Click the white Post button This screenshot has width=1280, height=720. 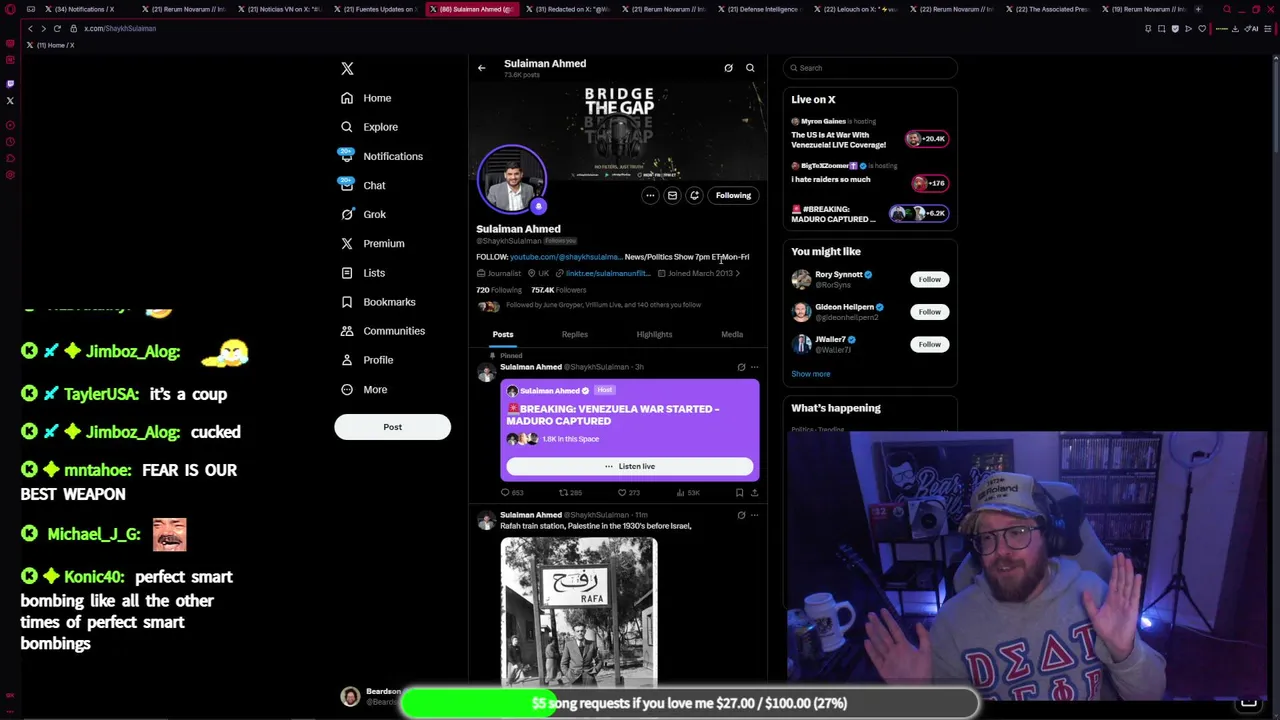(x=392, y=427)
